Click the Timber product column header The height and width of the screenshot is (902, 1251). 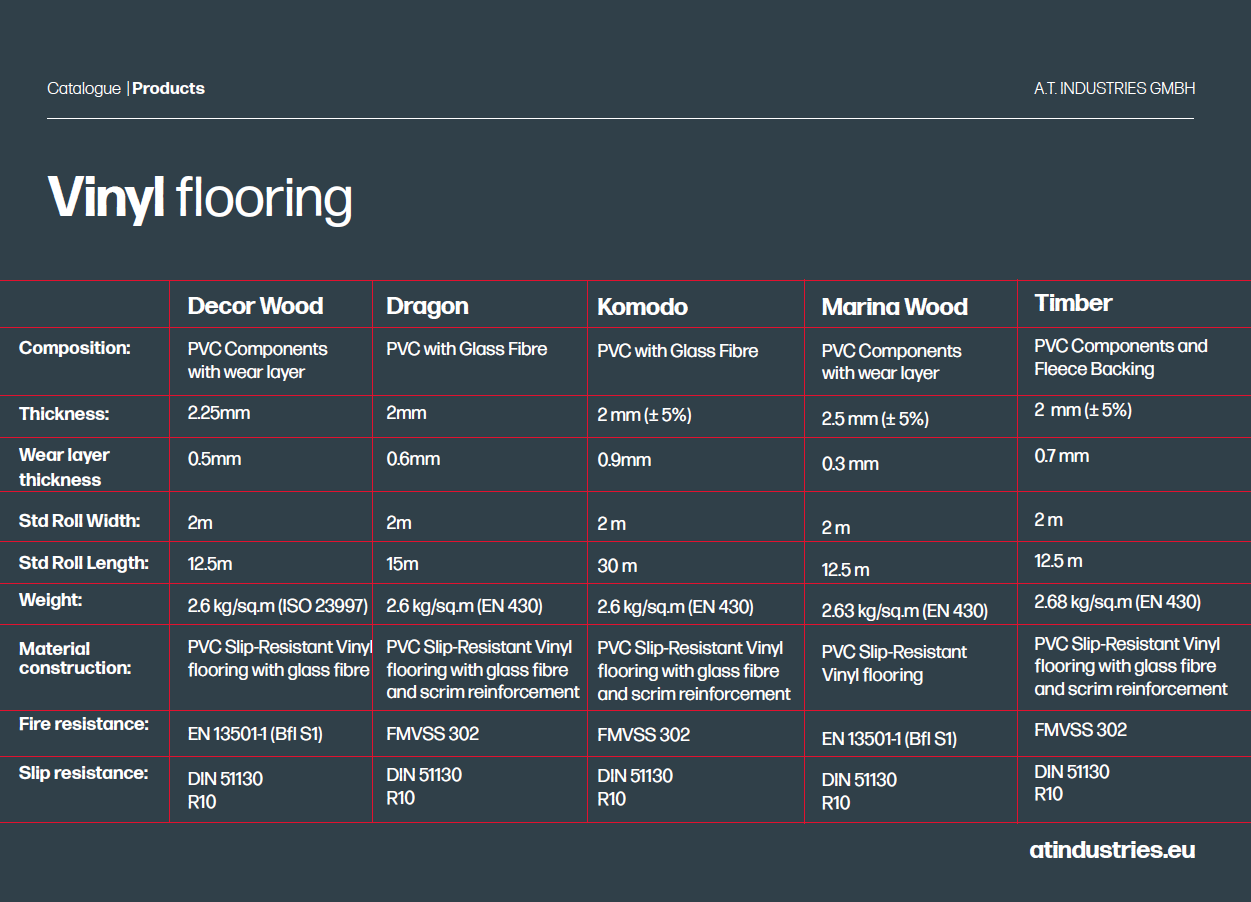pos(1073,303)
